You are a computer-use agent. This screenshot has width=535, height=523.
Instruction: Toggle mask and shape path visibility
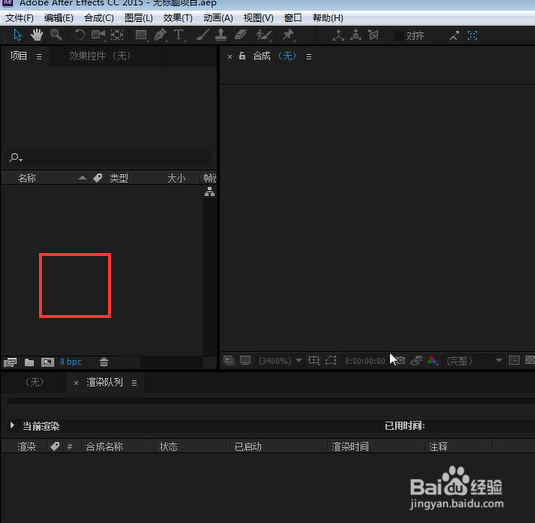331,360
